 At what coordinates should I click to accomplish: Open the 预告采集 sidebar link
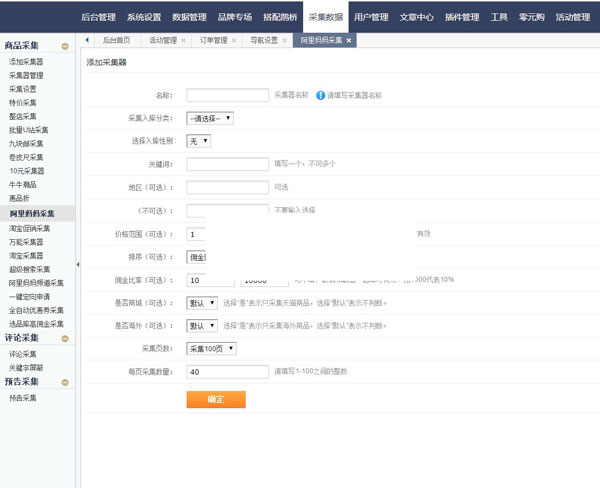point(23,398)
